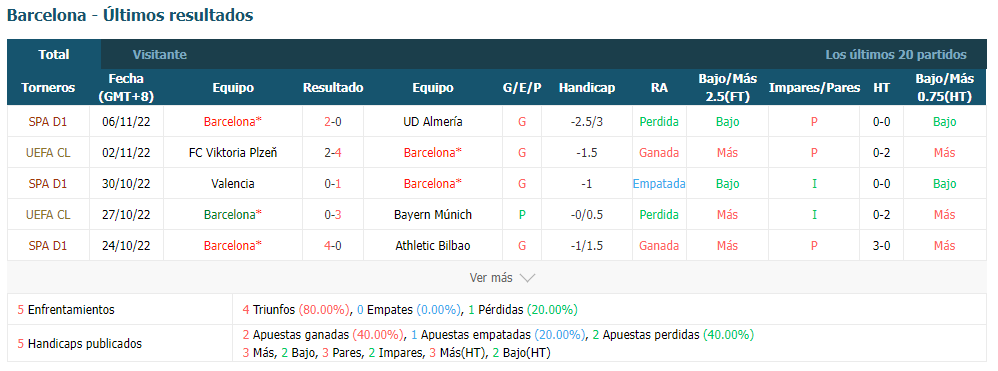Click the 4-0 result against Athletic Bilbao

click(x=333, y=246)
